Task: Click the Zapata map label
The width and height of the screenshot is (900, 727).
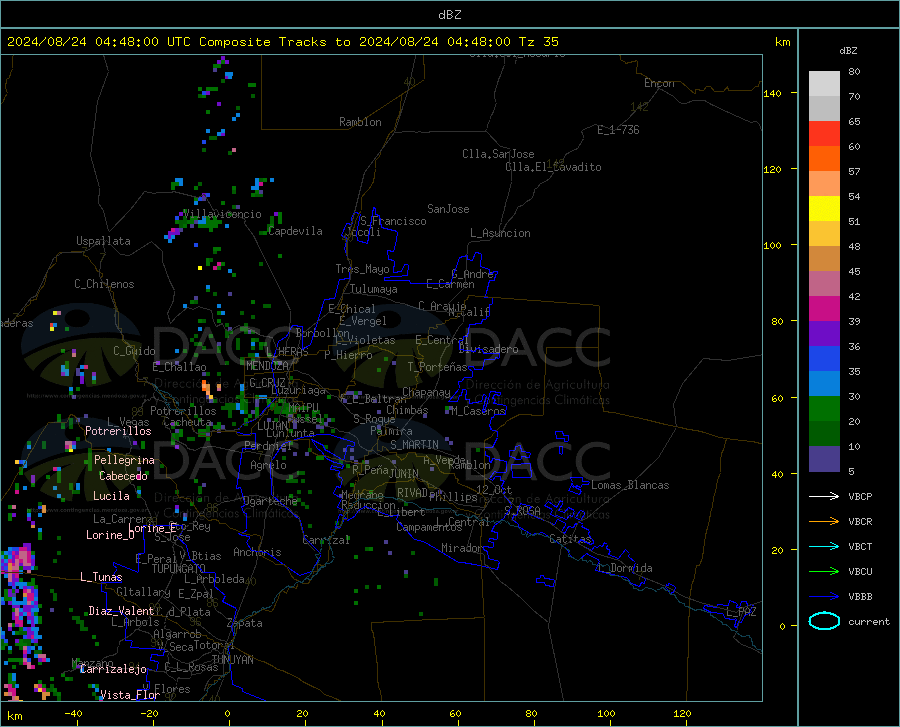Action: [x=245, y=623]
